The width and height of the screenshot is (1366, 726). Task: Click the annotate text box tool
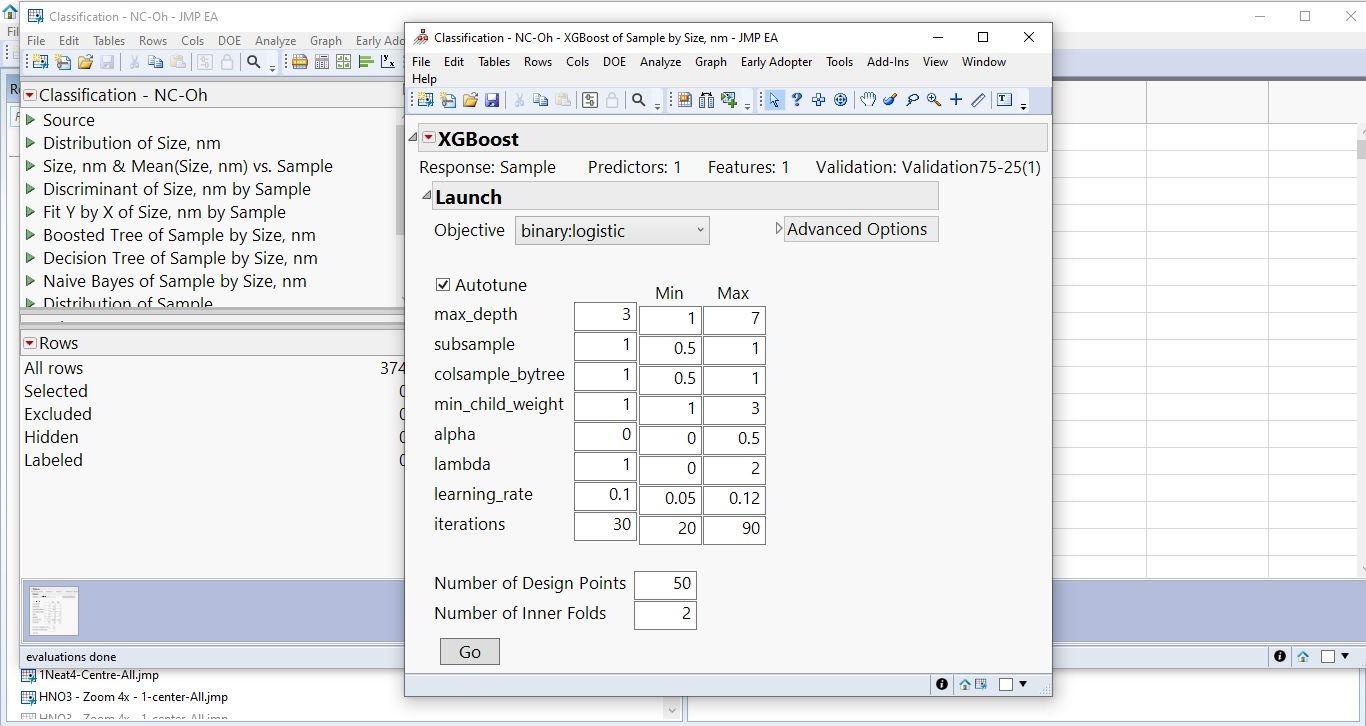click(x=1004, y=99)
